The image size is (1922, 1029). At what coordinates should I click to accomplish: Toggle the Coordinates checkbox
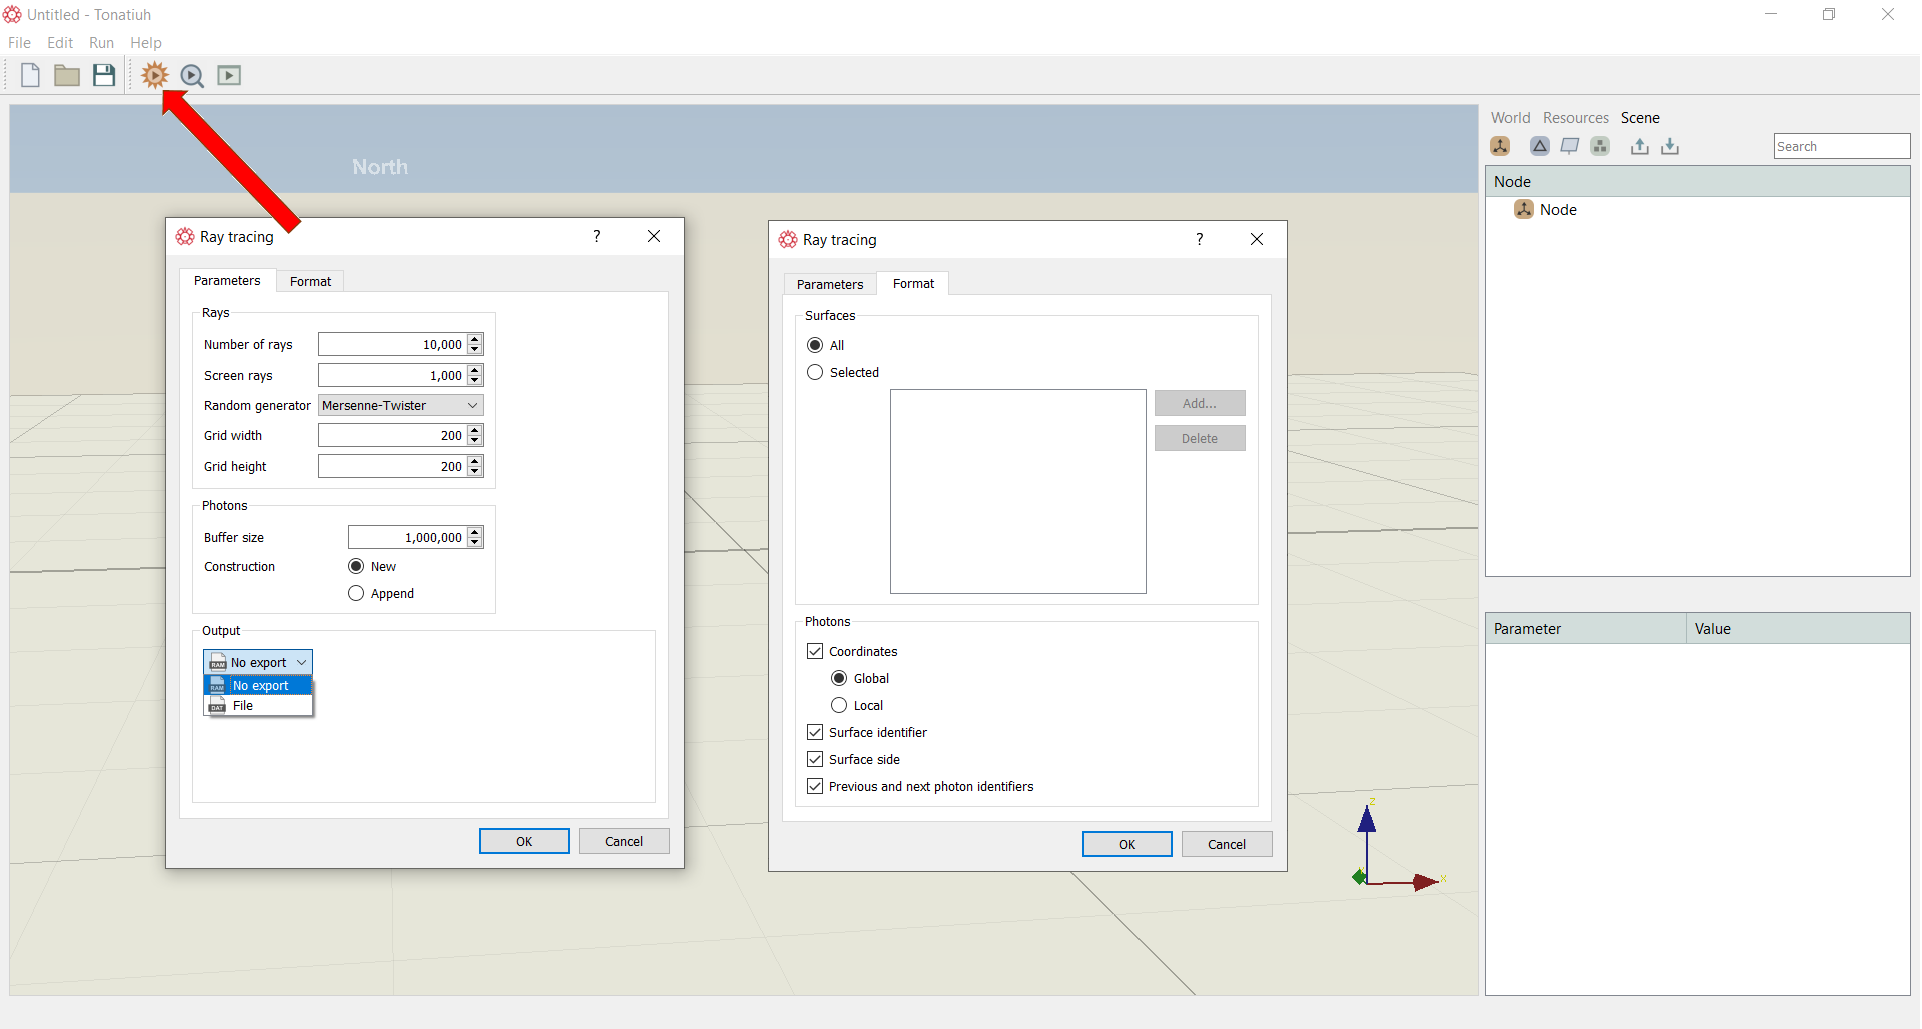(815, 651)
